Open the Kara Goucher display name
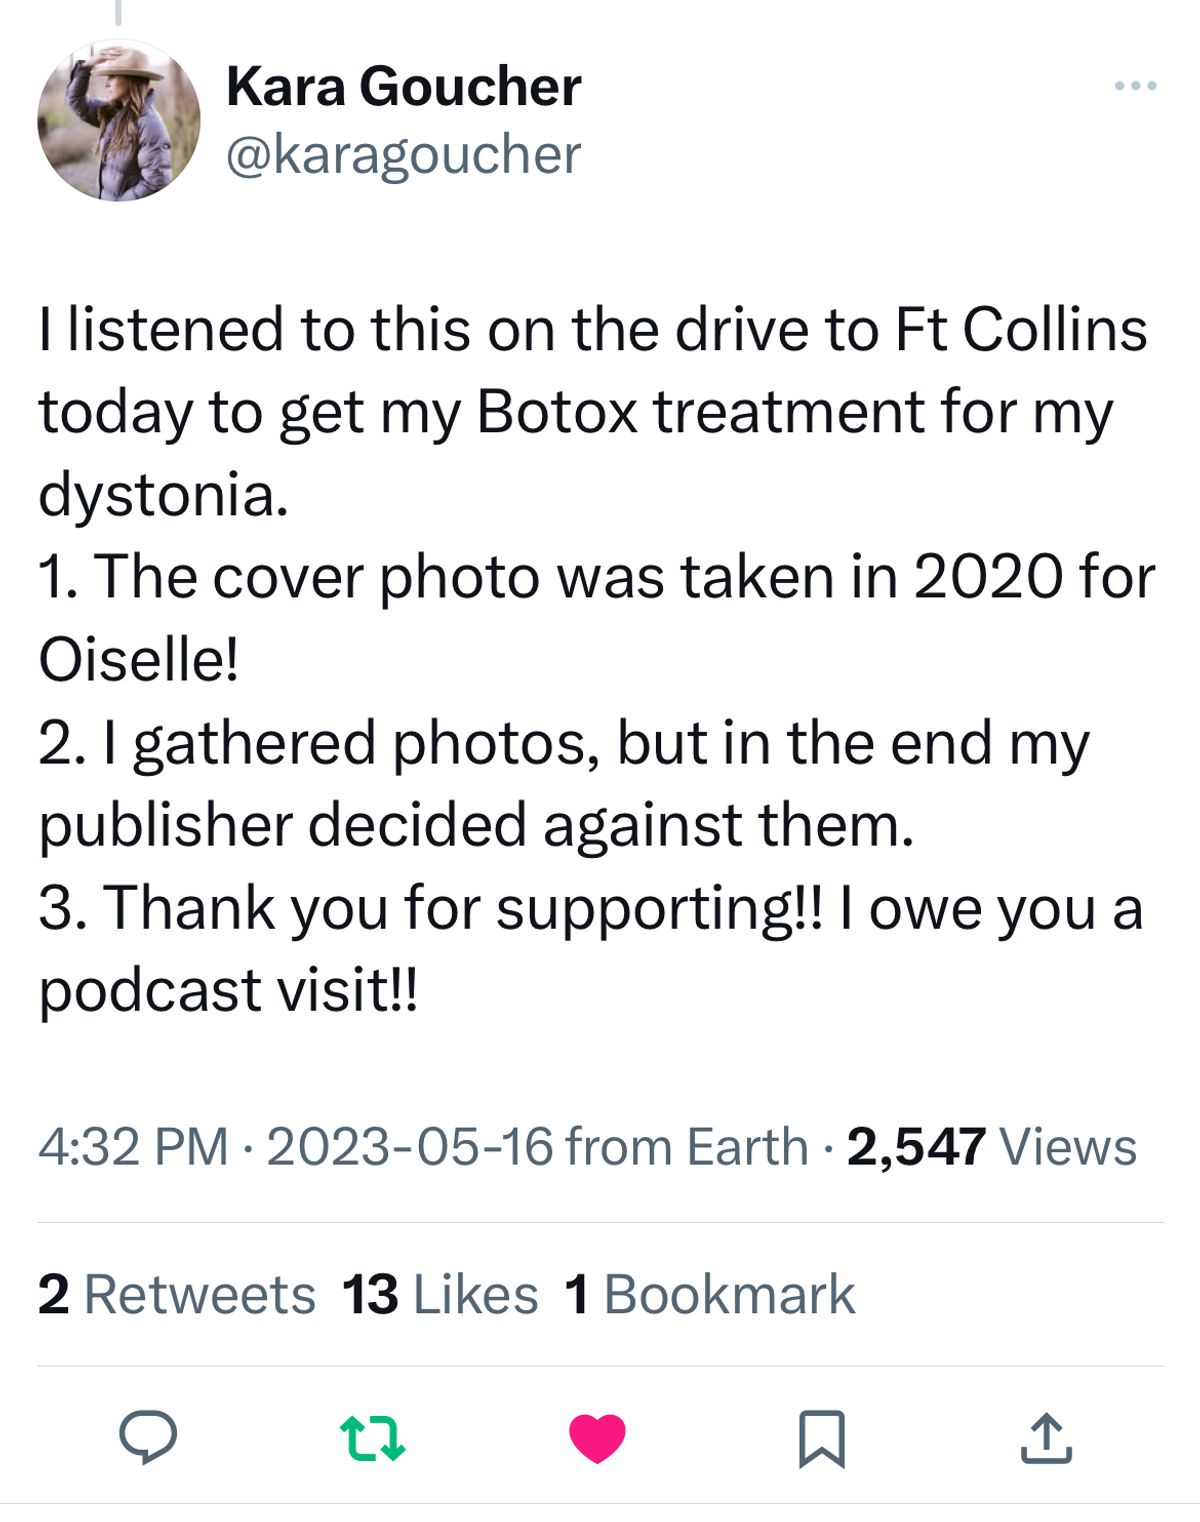 403,86
